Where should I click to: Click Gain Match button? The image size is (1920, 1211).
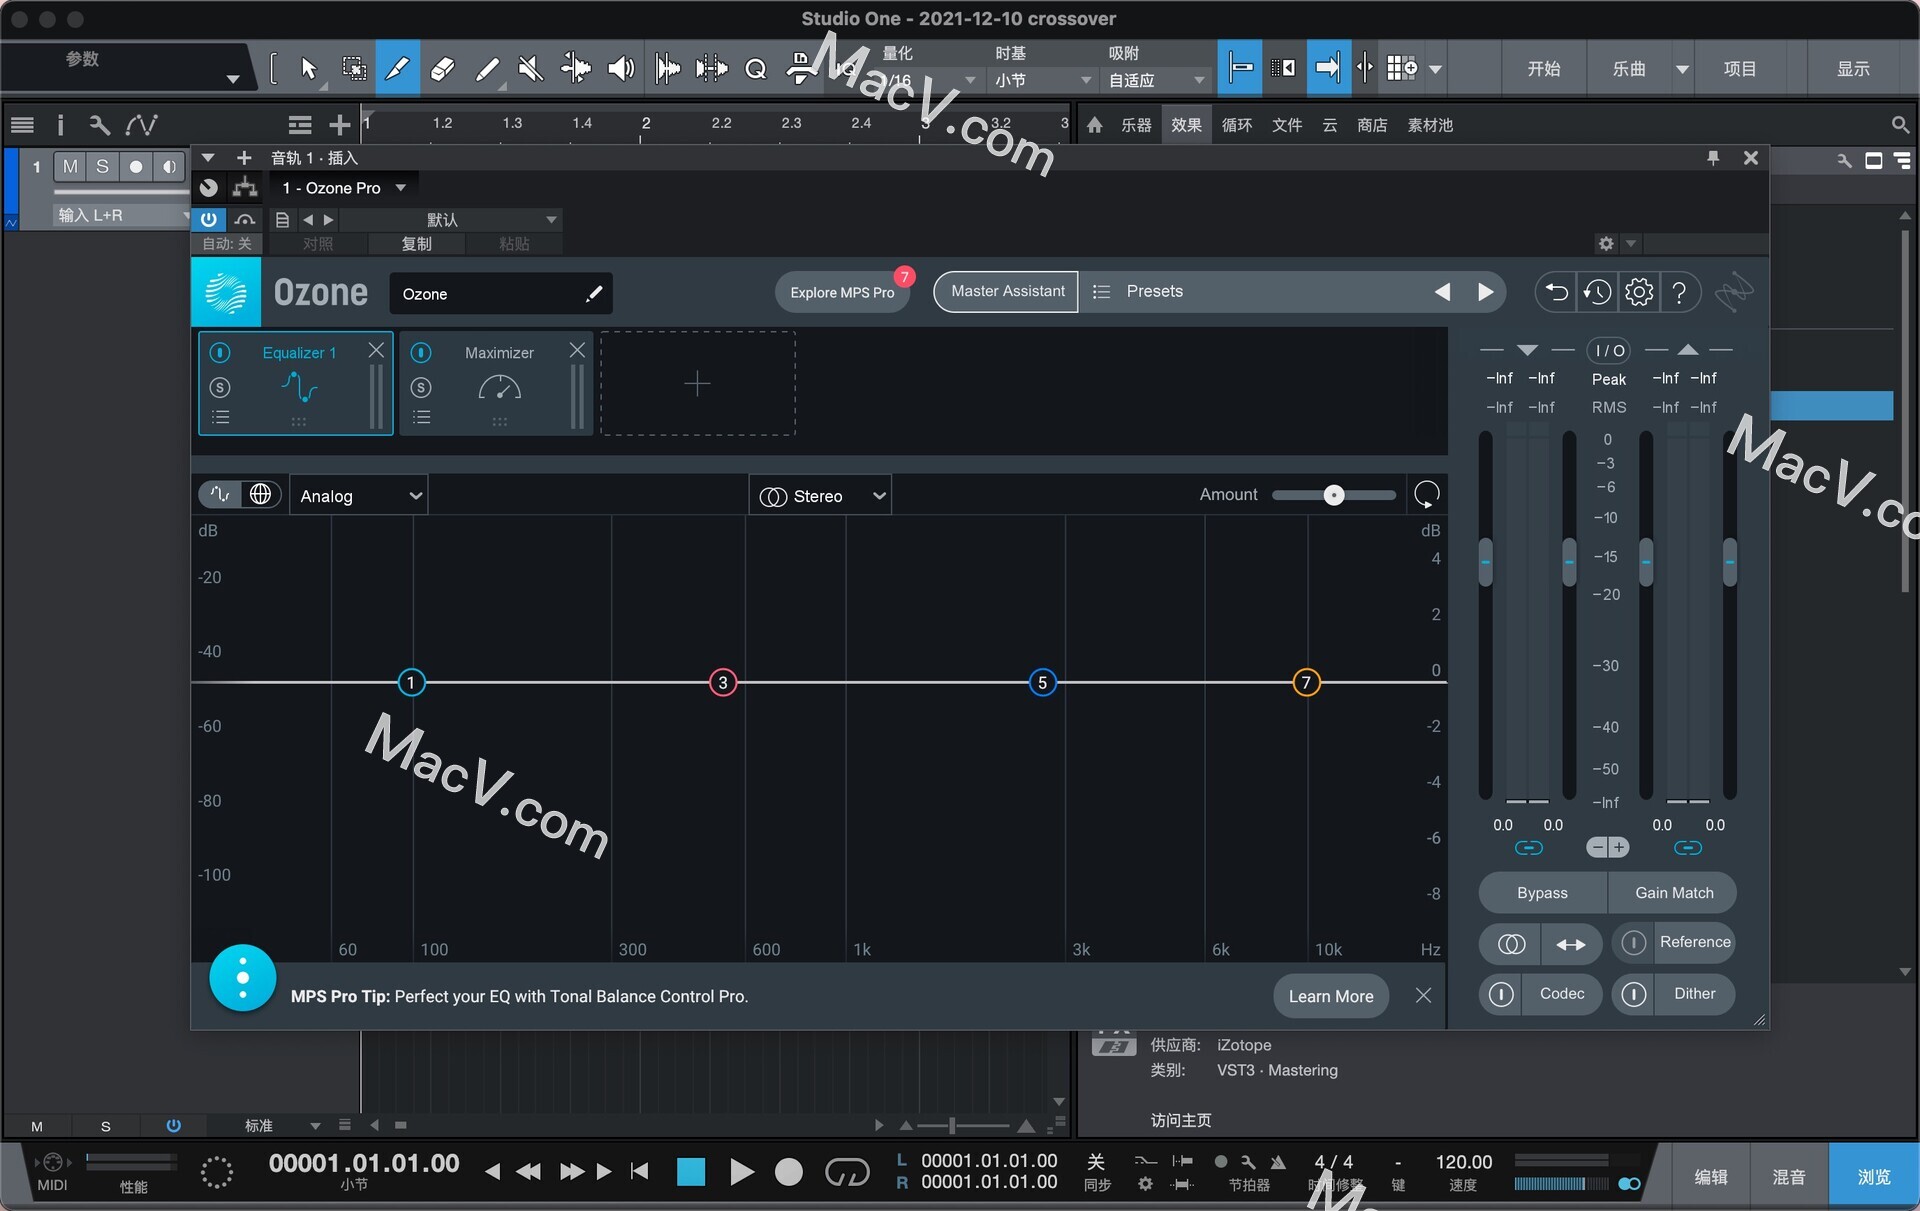pos(1673,893)
